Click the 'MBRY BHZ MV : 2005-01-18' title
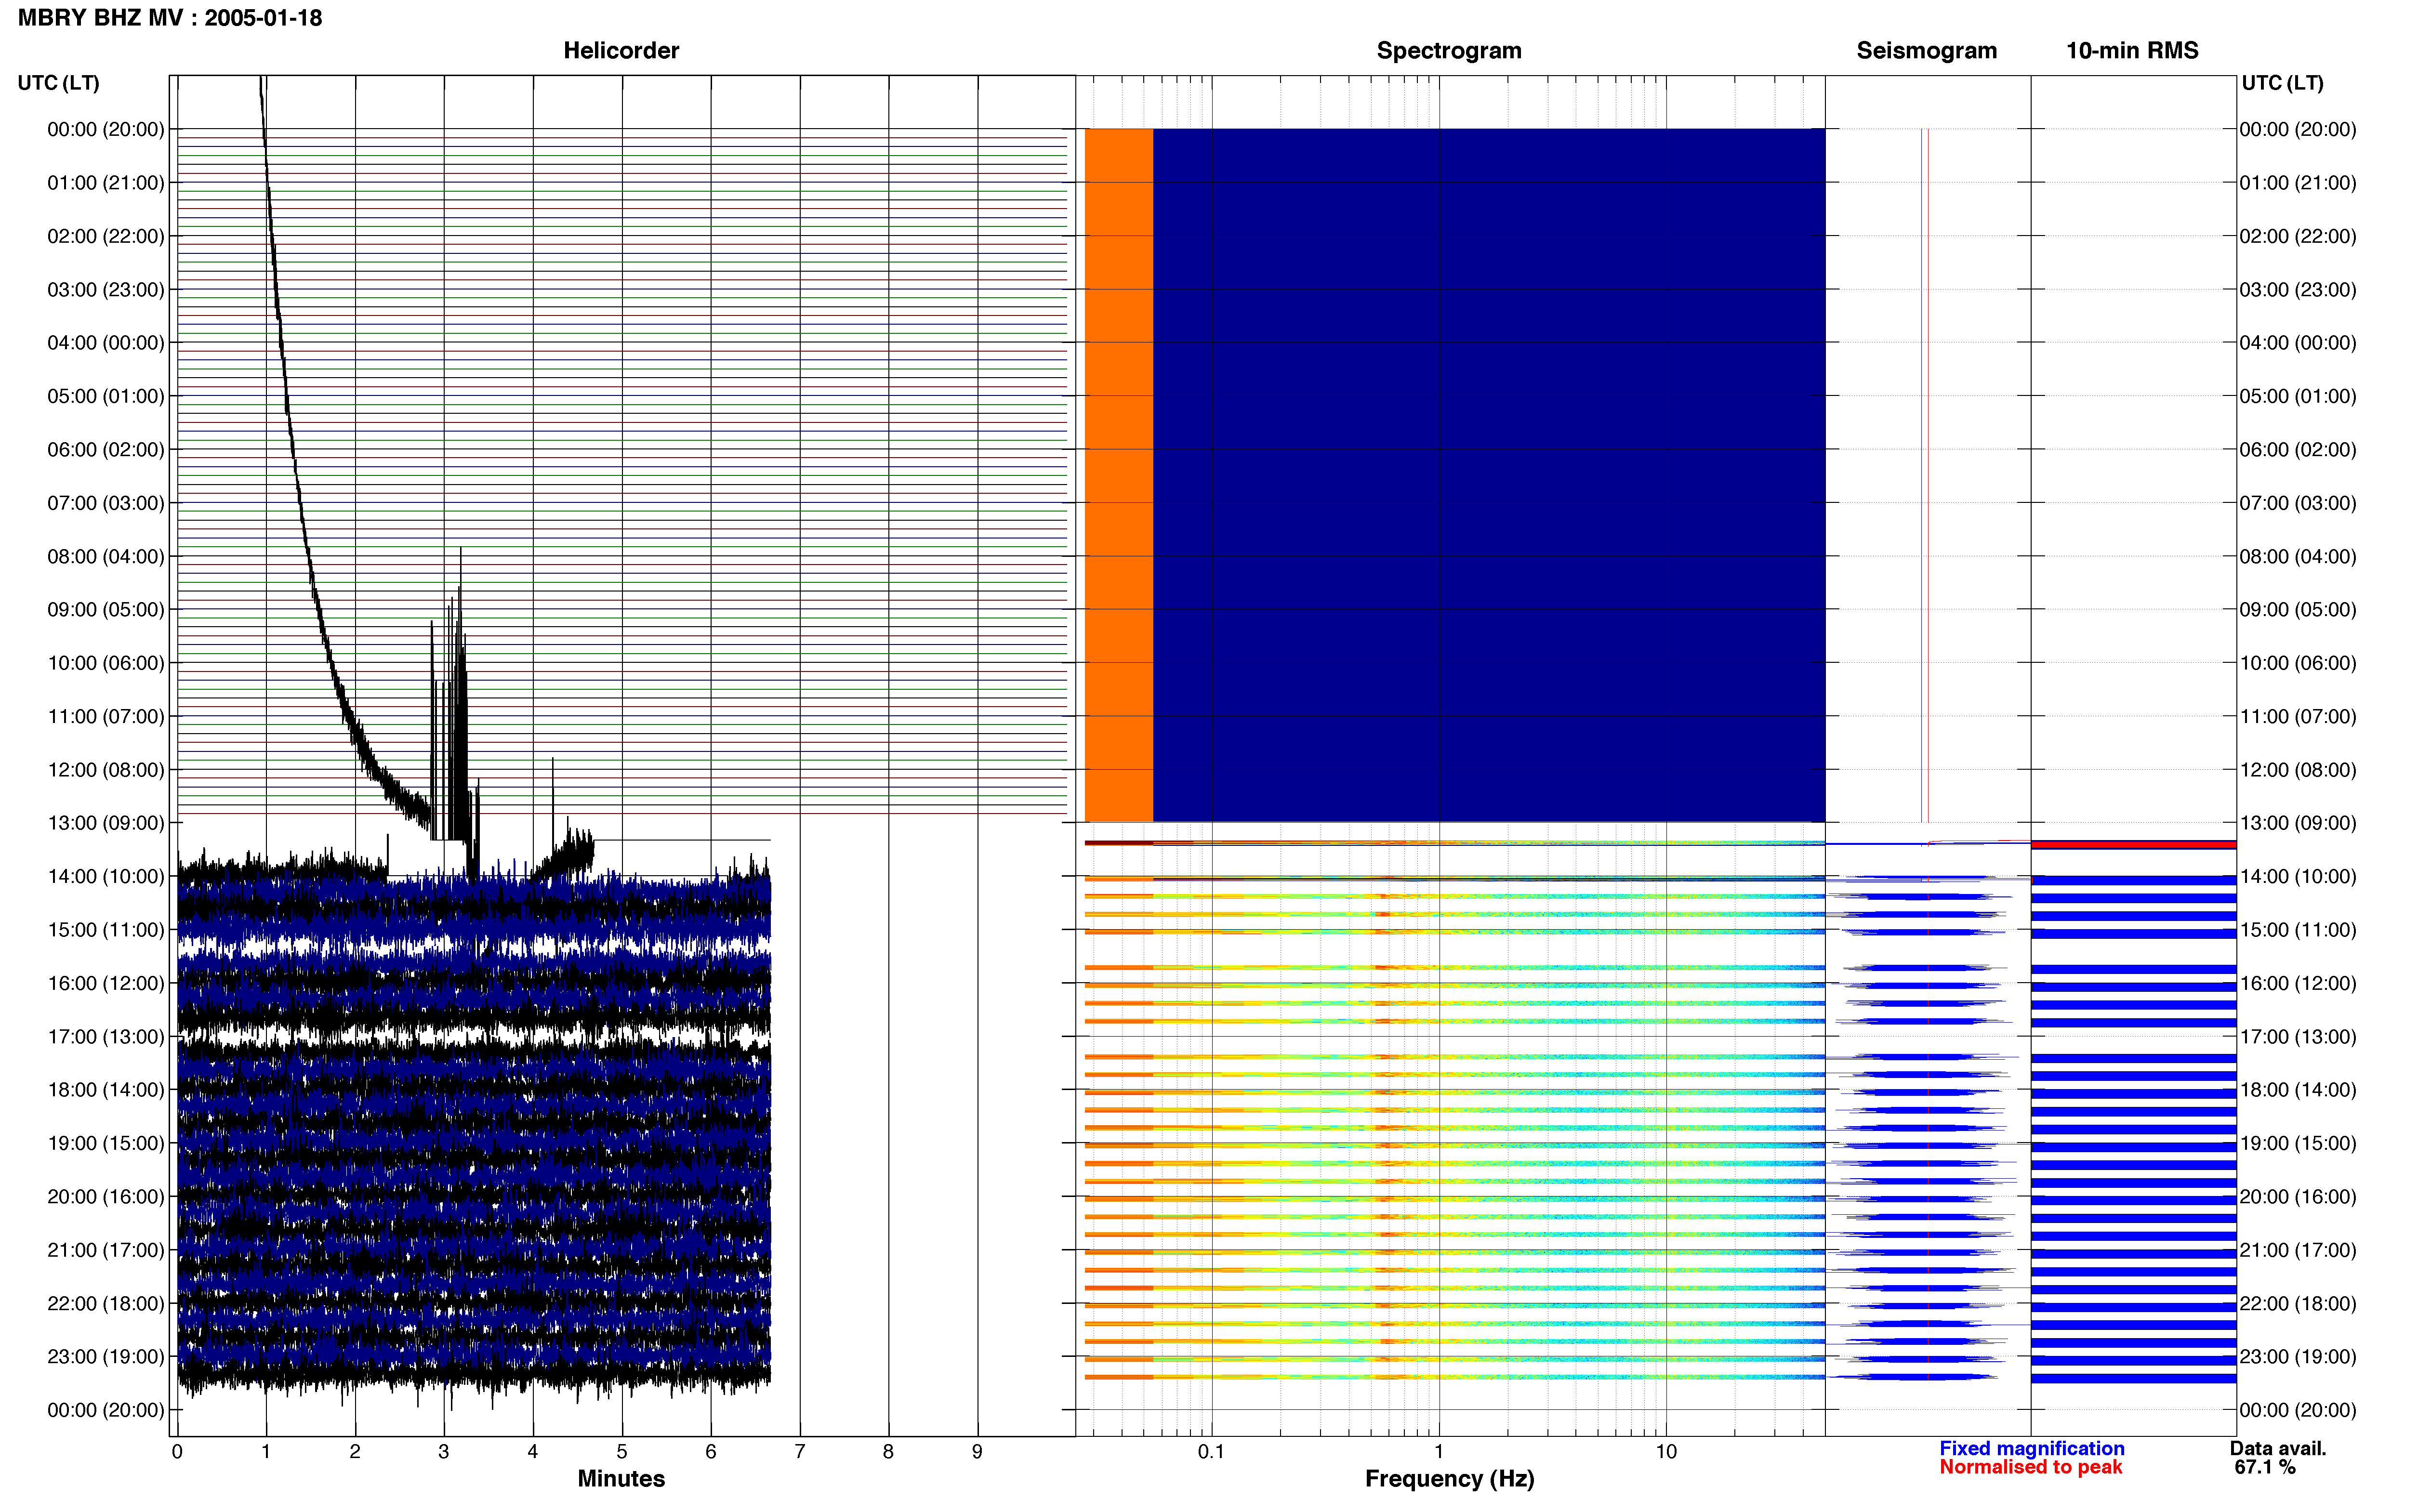Viewport: 2418px width, 1512px height. point(170,18)
